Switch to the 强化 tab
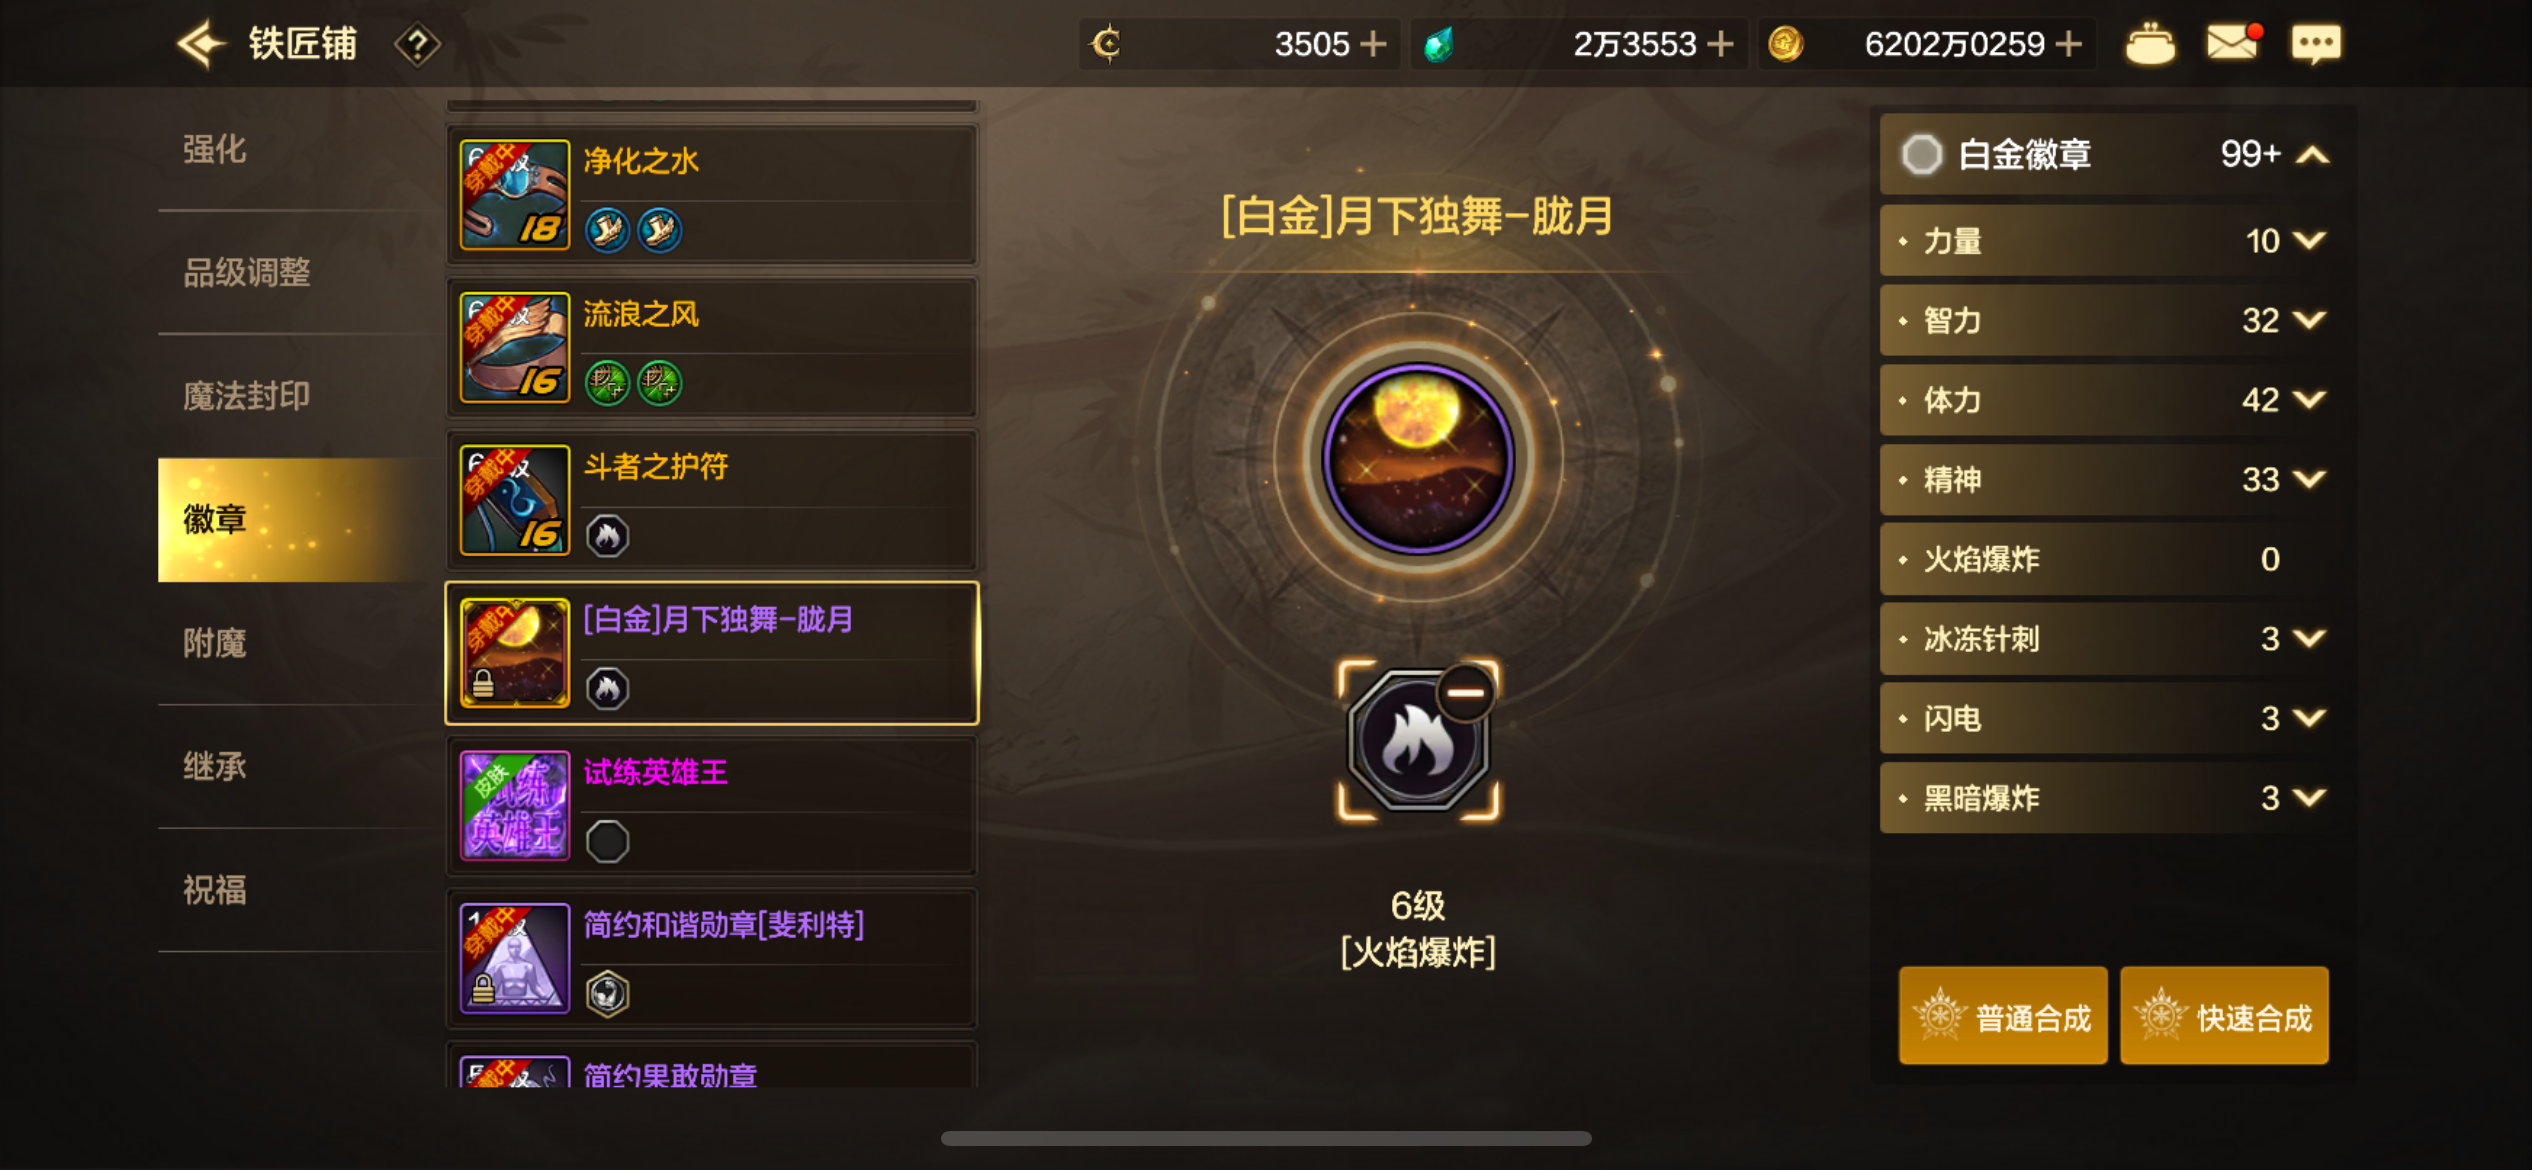 tap(214, 150)
